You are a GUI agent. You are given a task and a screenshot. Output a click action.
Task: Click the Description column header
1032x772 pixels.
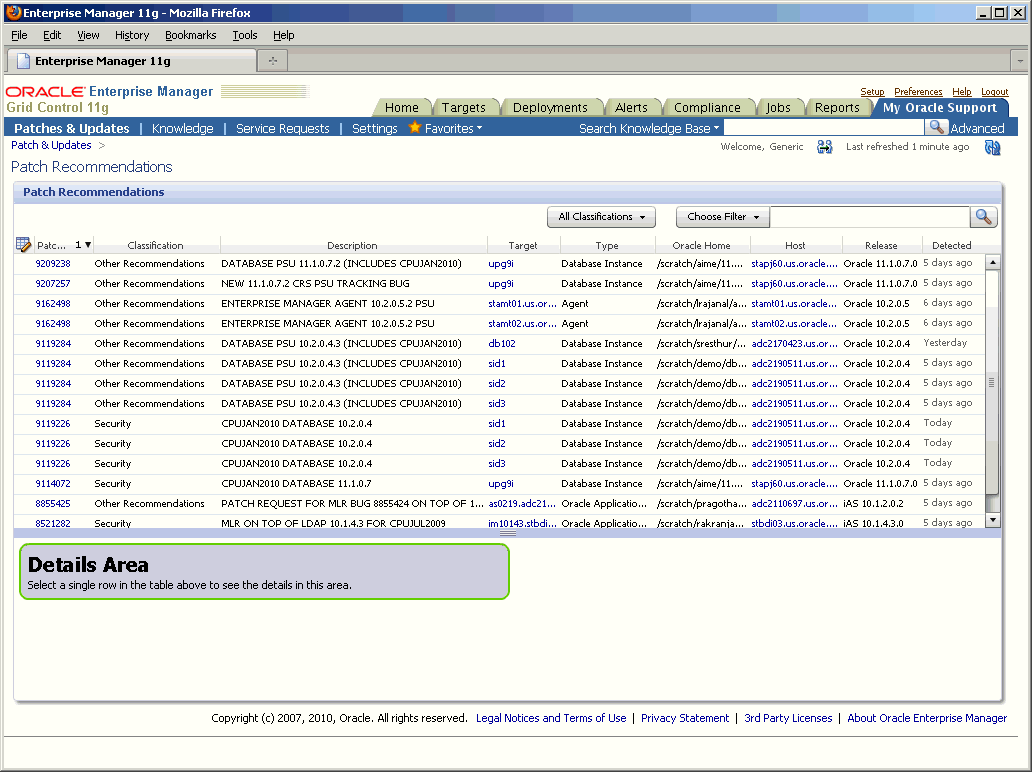(x=352, y=245)
